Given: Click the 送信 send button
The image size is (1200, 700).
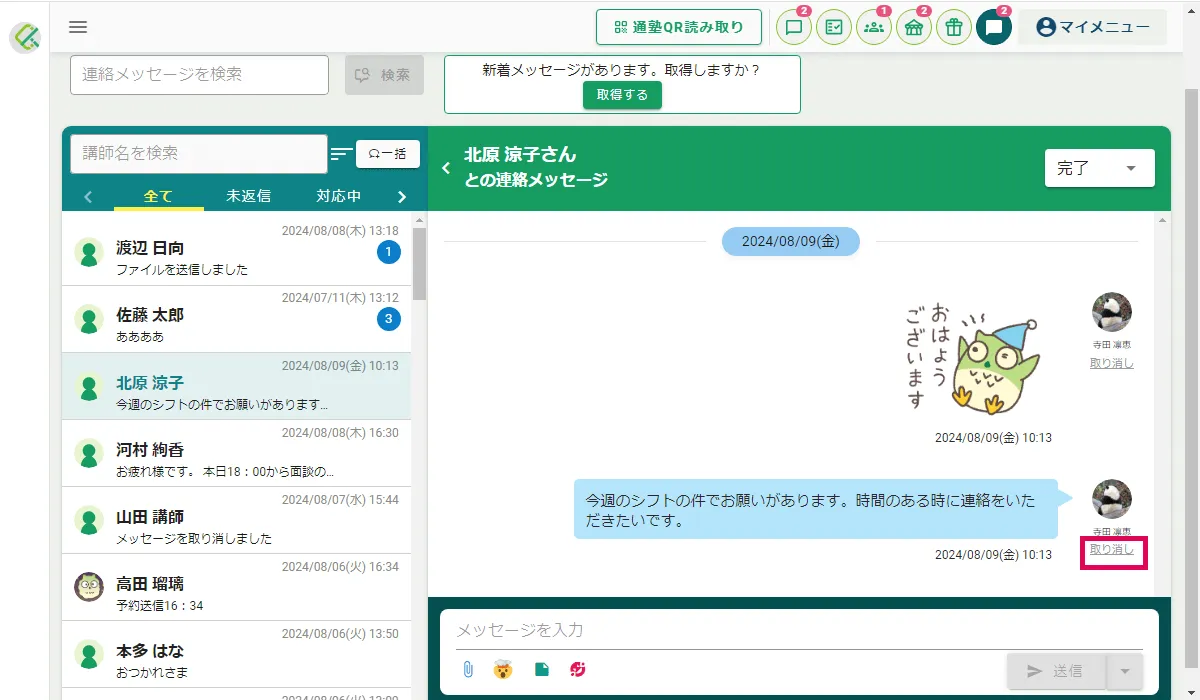Looking at the screenshot, I should click(1057, 671).
